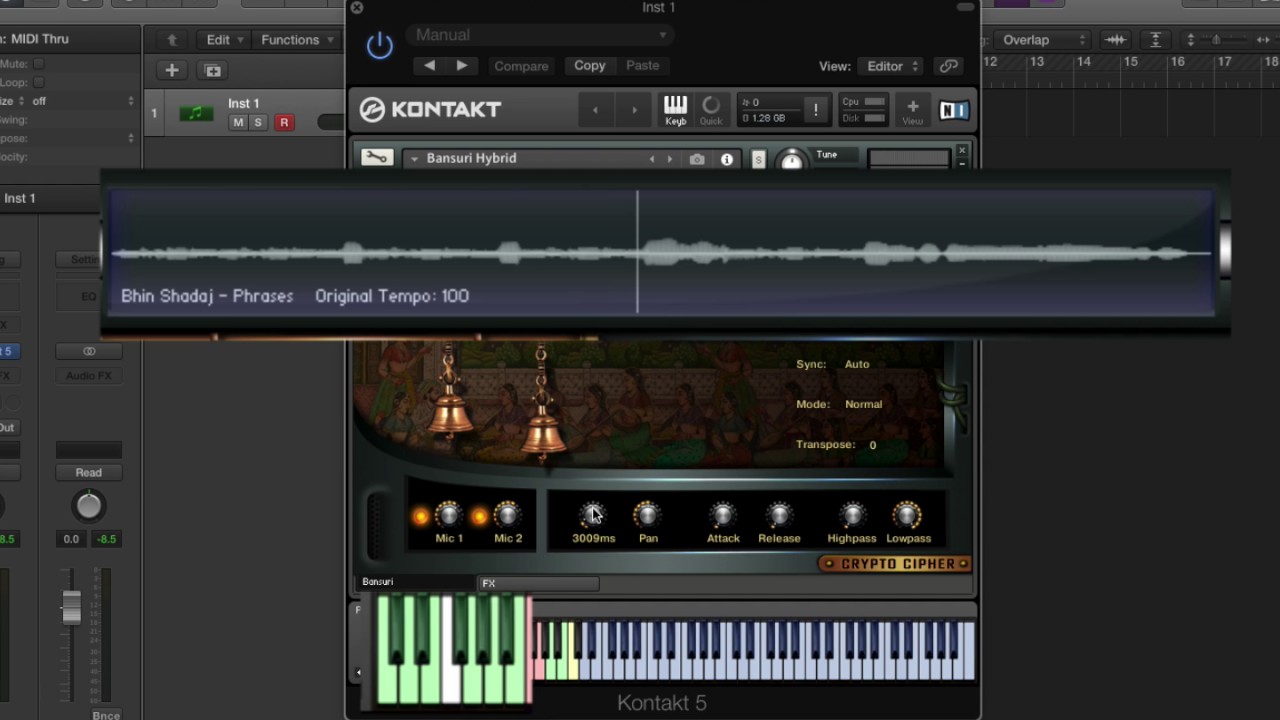Expand the Bansuri Hybrid instrument name menu
The width and height of the screenshot is (1280, 720).
413,159
